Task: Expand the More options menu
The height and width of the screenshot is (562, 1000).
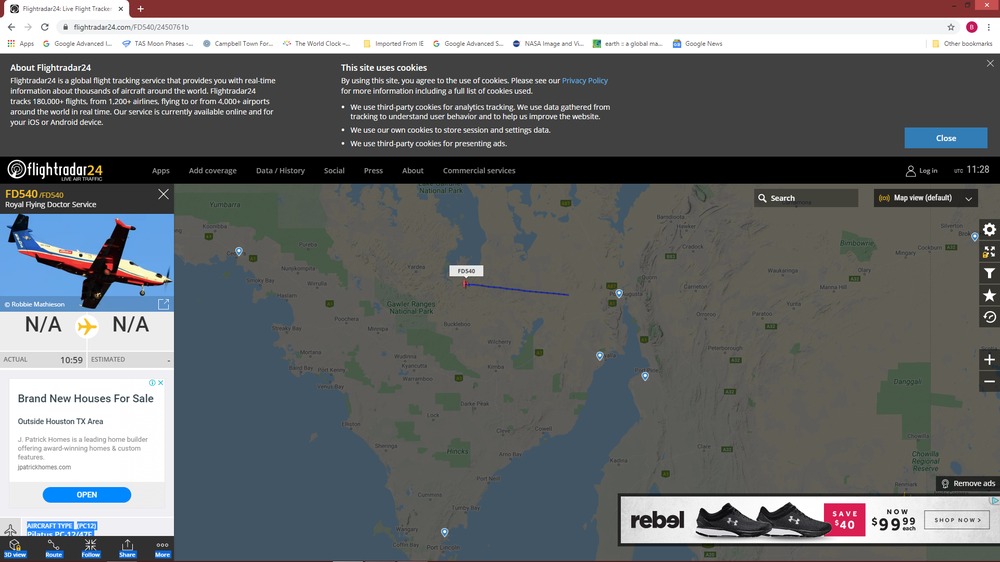Action: pos(162,548)
